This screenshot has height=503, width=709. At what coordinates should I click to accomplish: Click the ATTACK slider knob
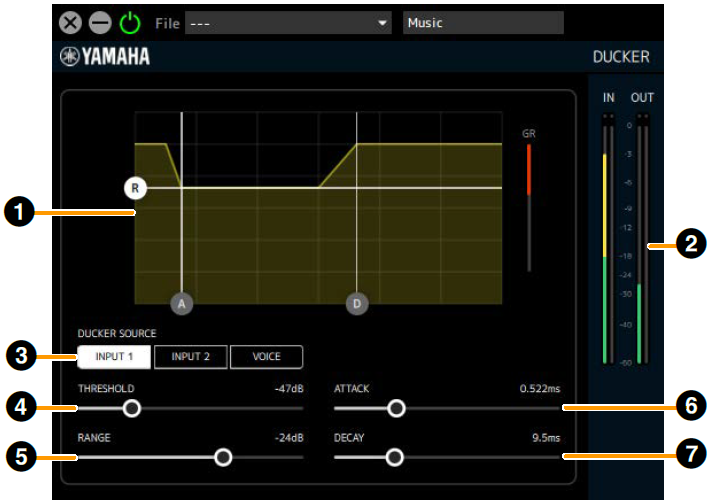[x=396, y=408]
